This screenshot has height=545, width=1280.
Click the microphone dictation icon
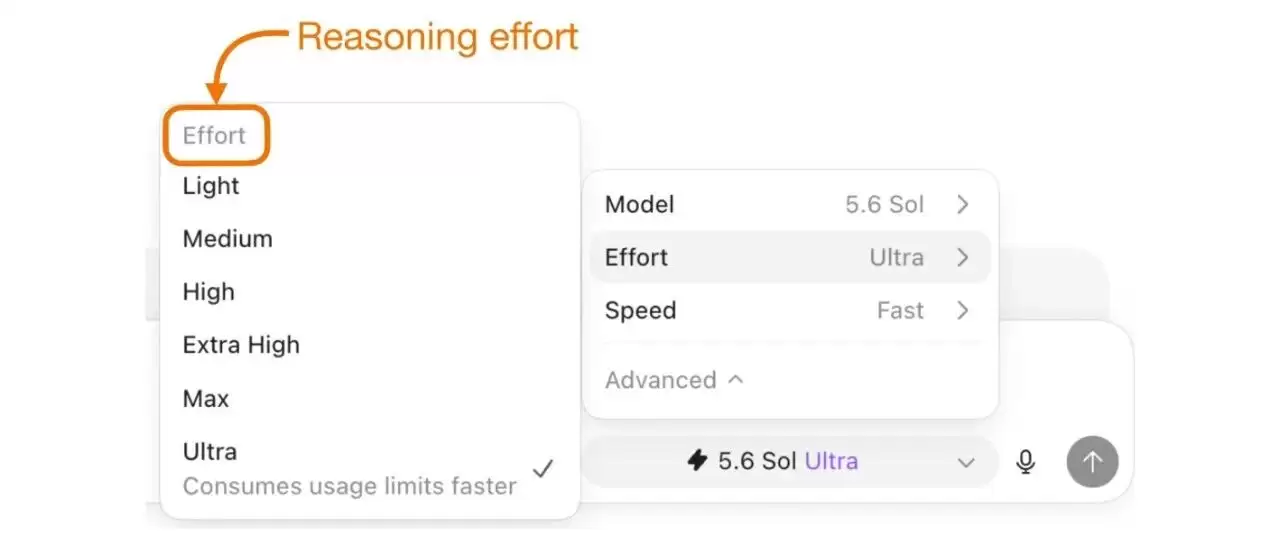coord(1025,462)
